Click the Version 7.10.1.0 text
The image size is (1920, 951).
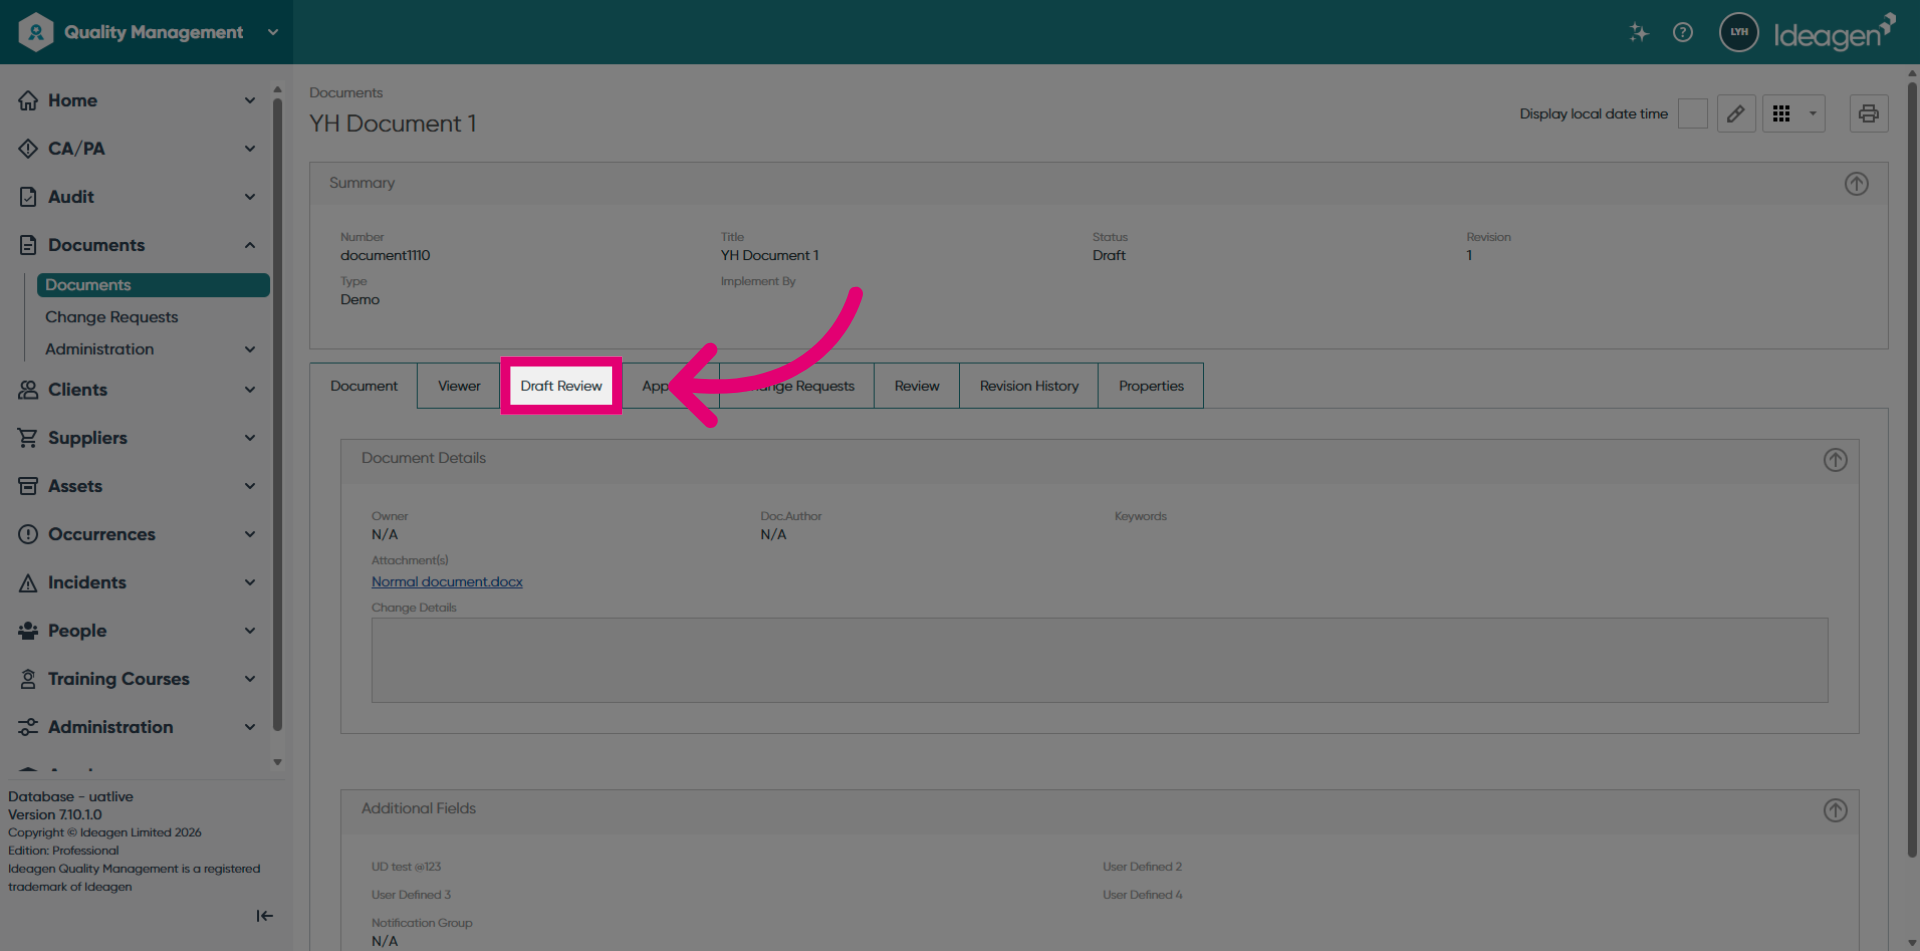click(55, 815)
